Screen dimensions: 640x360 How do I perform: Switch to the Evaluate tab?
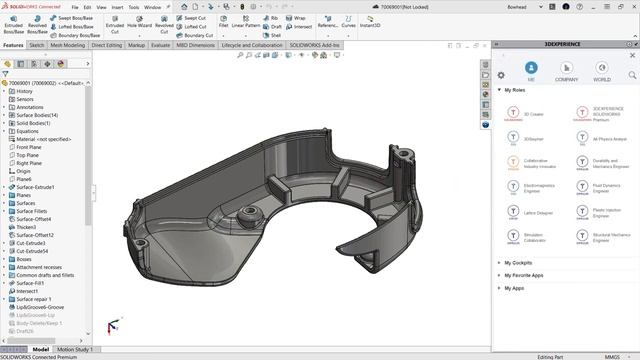(x=160, y=45)
